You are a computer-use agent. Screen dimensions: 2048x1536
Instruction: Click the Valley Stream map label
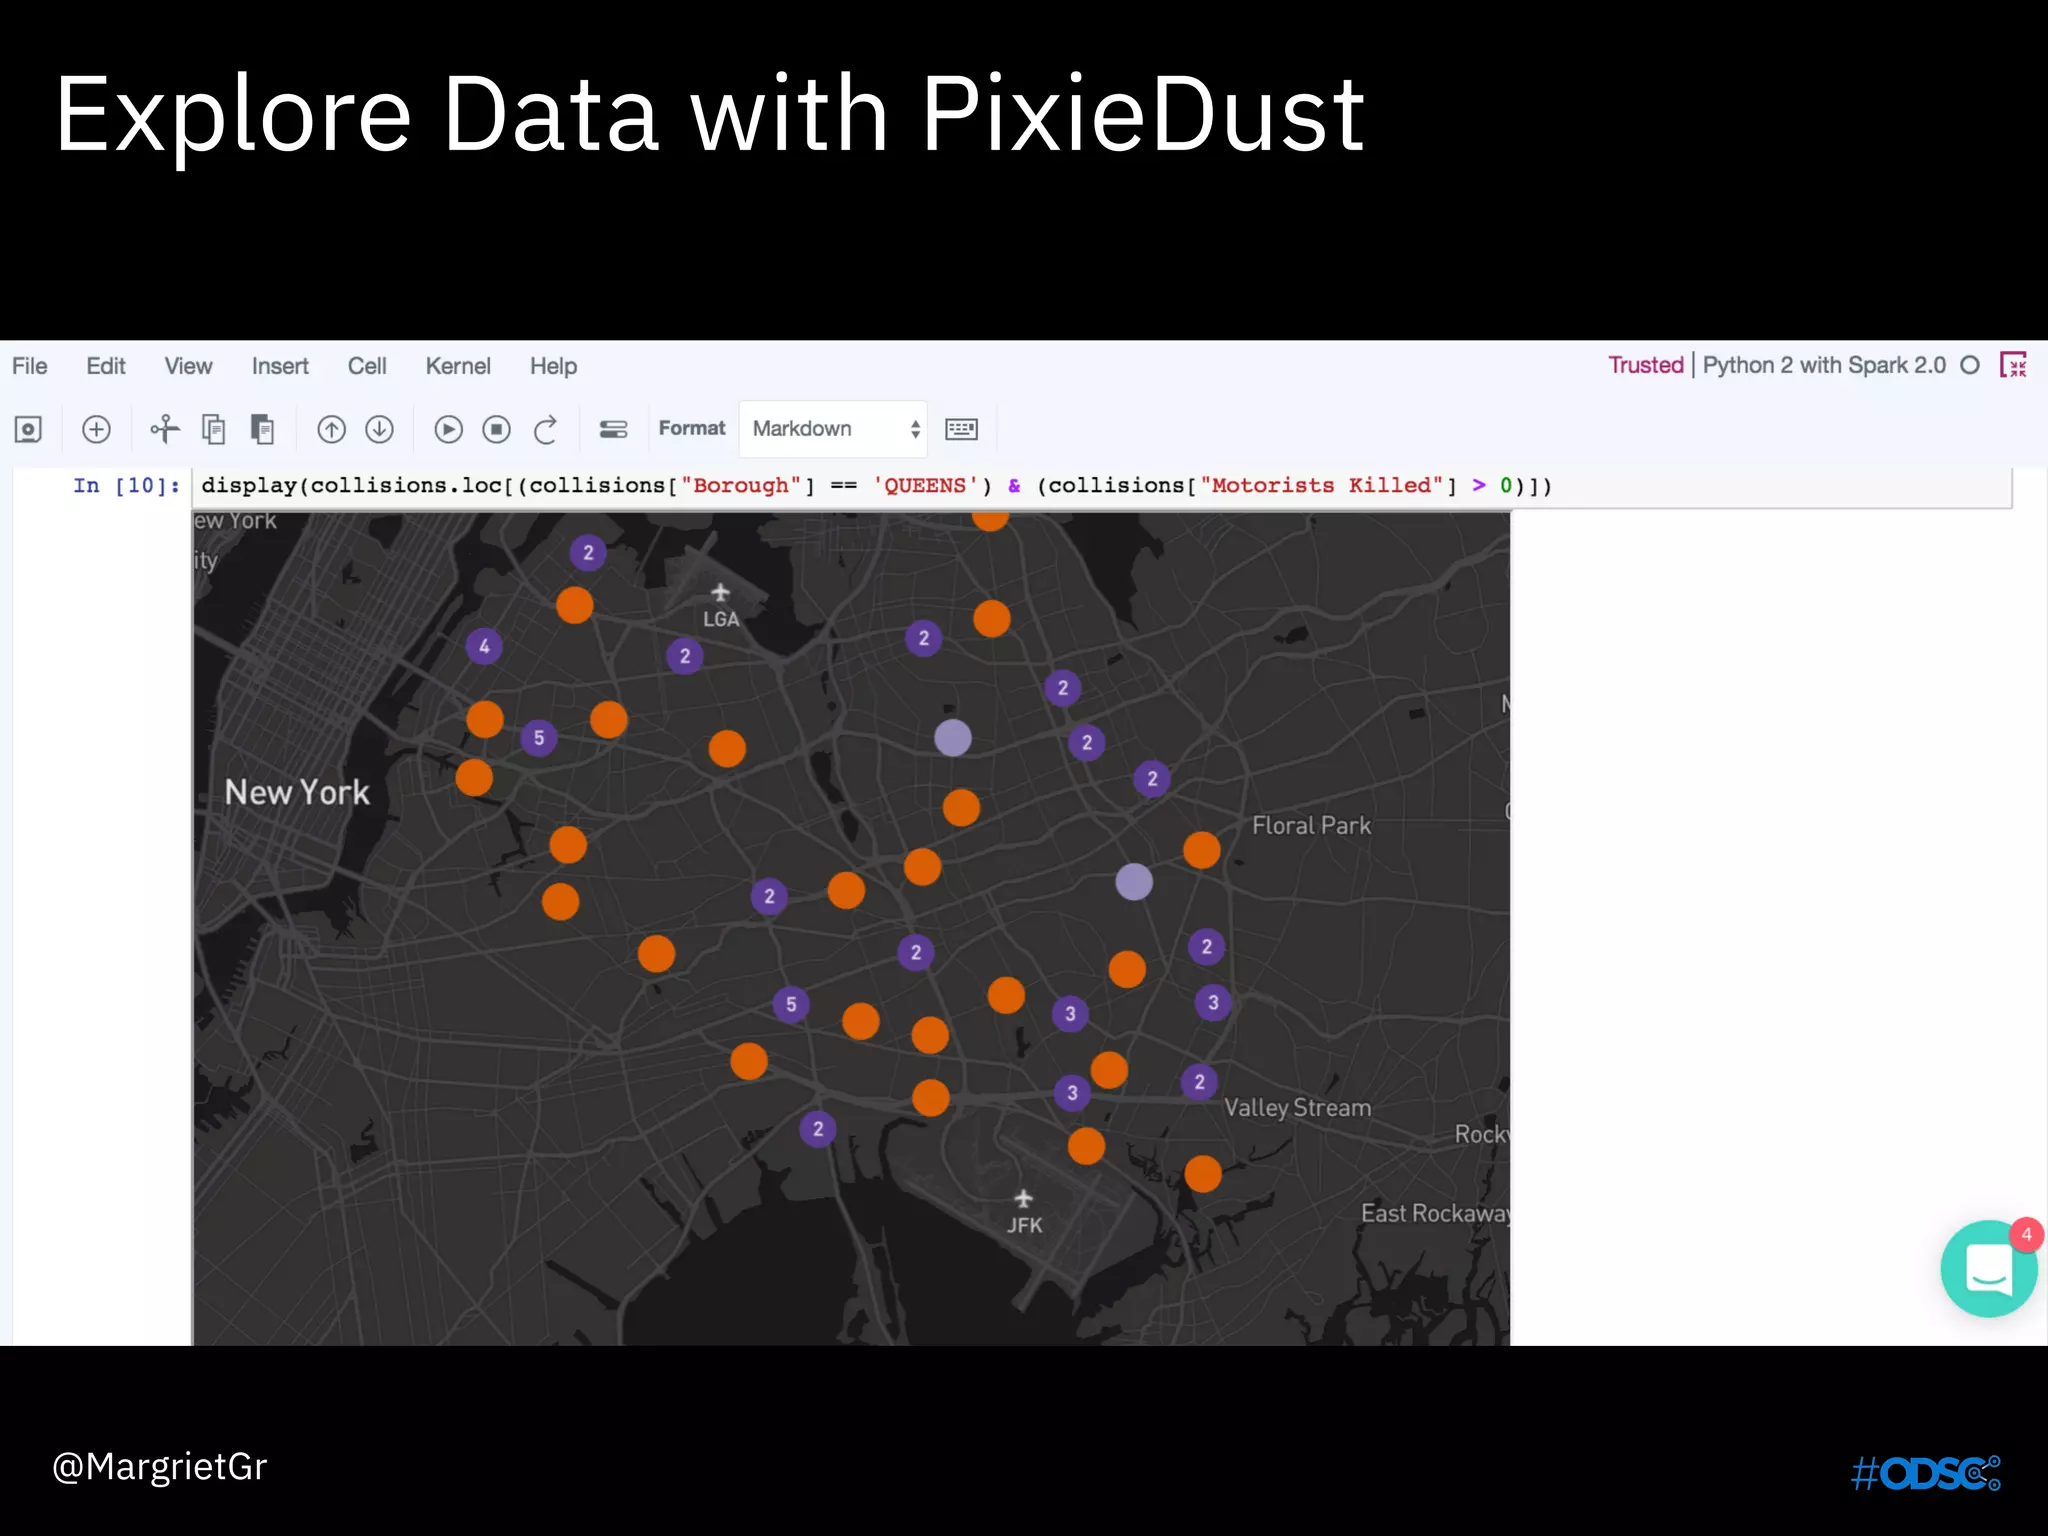pos(1297,1108)
